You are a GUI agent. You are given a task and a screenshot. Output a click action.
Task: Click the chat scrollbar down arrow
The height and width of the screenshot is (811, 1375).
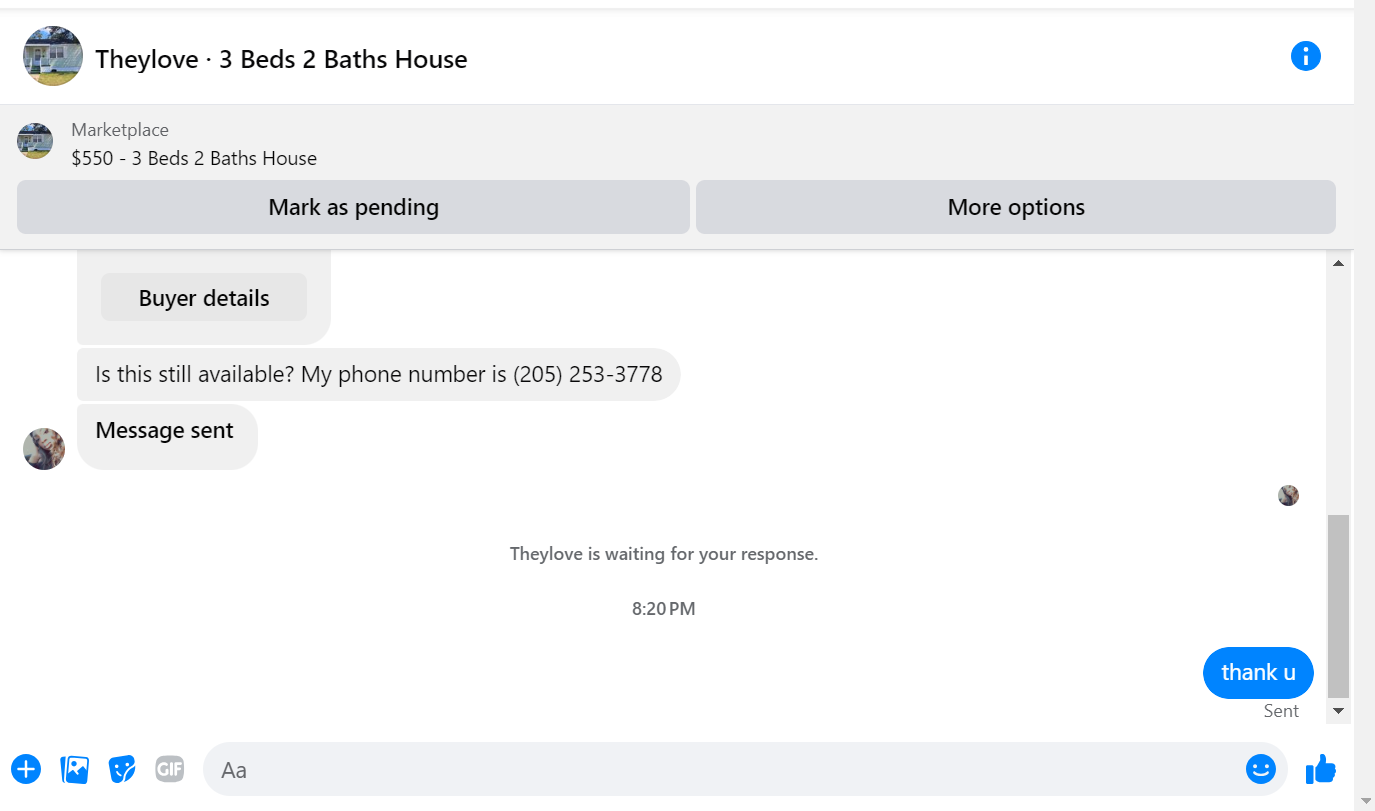(1338, 711)
